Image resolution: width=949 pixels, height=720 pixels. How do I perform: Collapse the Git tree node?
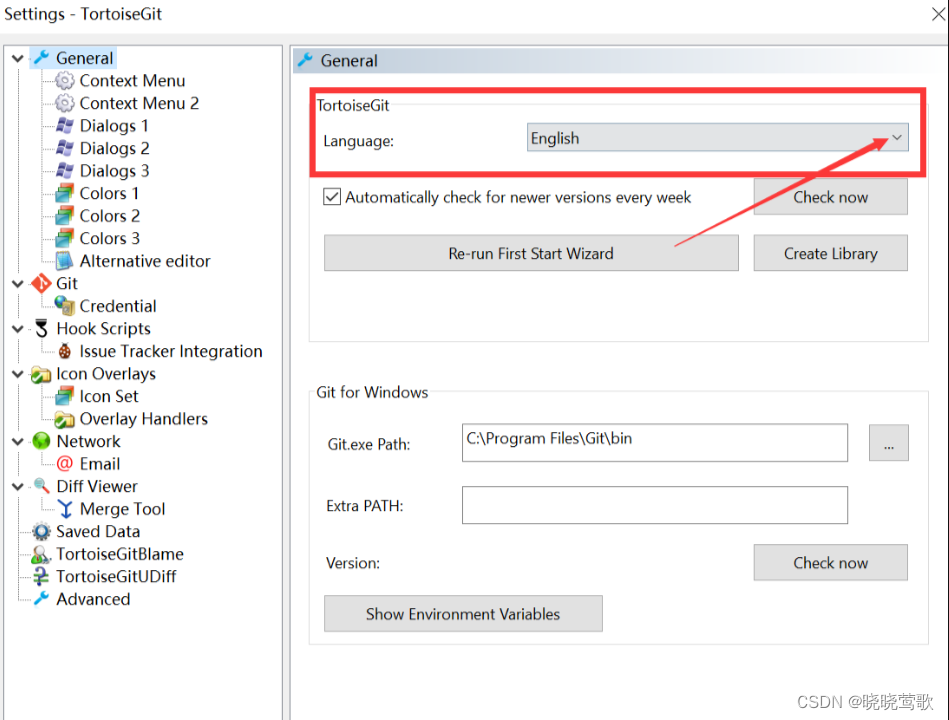tap(18, 284)
